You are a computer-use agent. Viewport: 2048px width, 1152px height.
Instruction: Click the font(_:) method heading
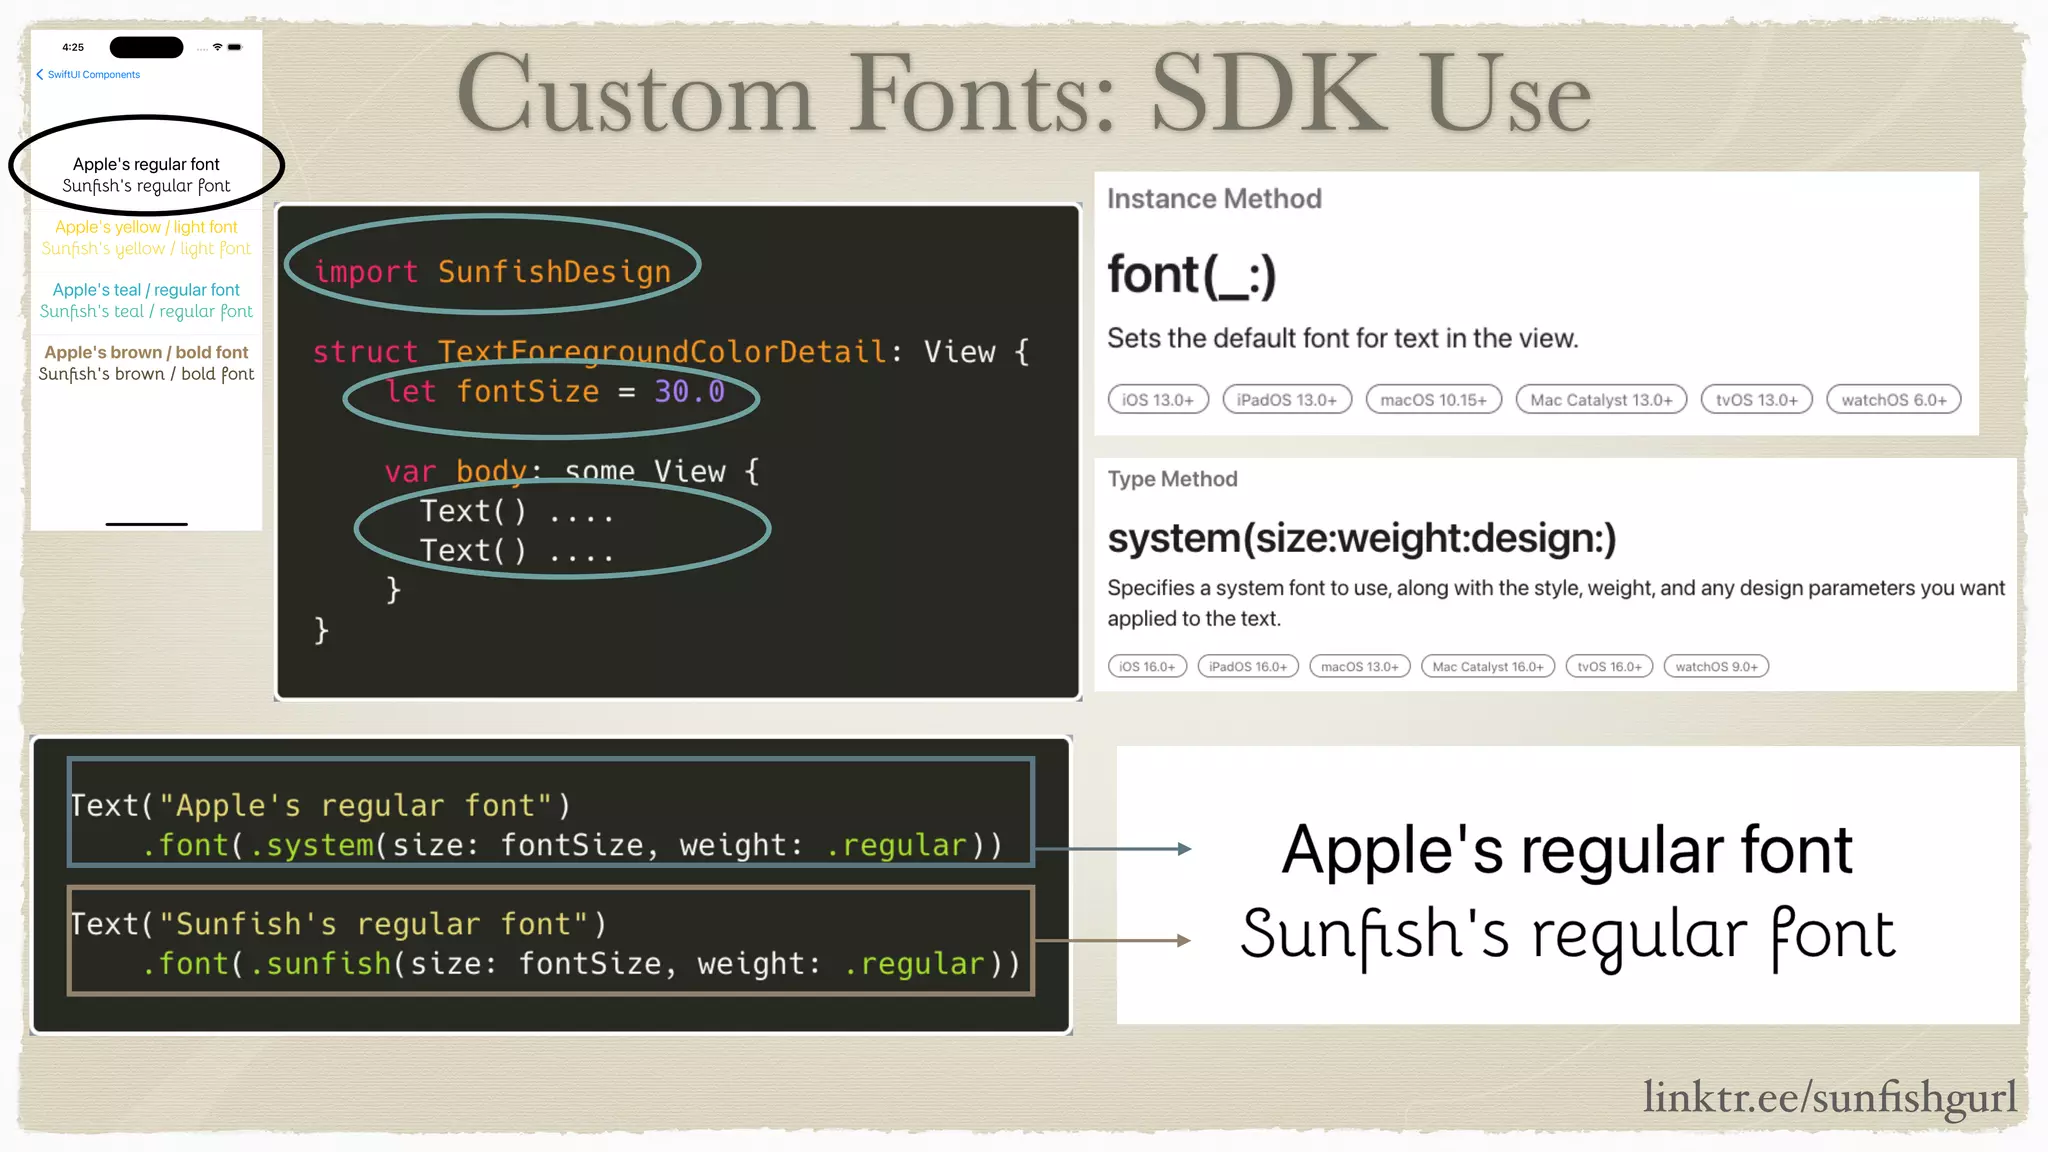[1192, 275]
